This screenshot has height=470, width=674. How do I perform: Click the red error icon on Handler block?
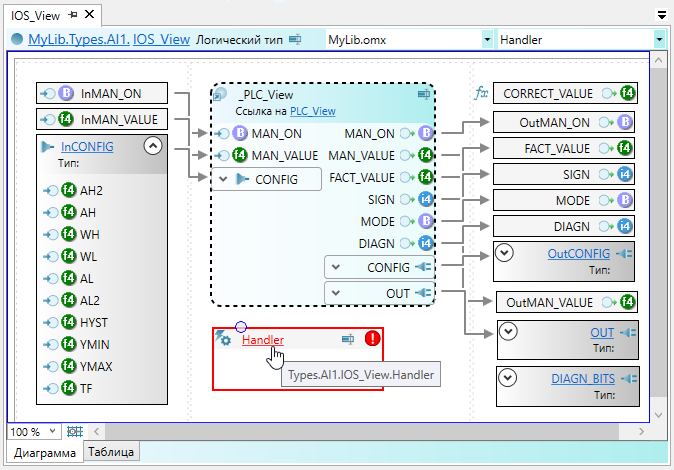pyautogui.click(x=373, y=340)
